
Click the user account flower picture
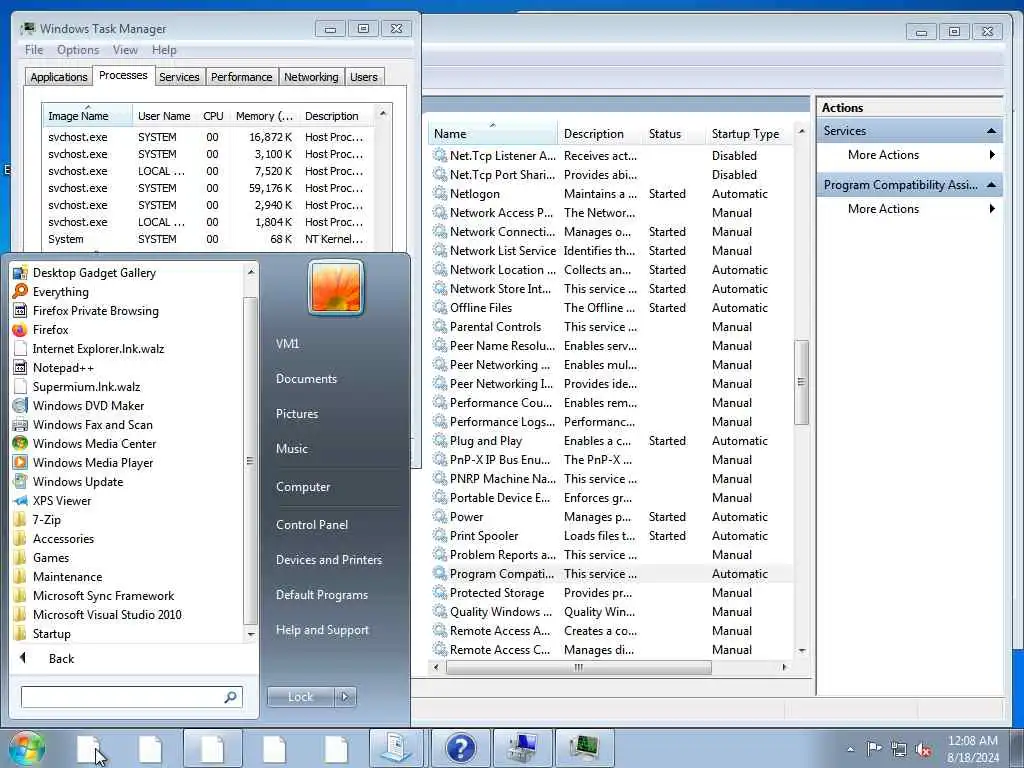tap(336, 287)
